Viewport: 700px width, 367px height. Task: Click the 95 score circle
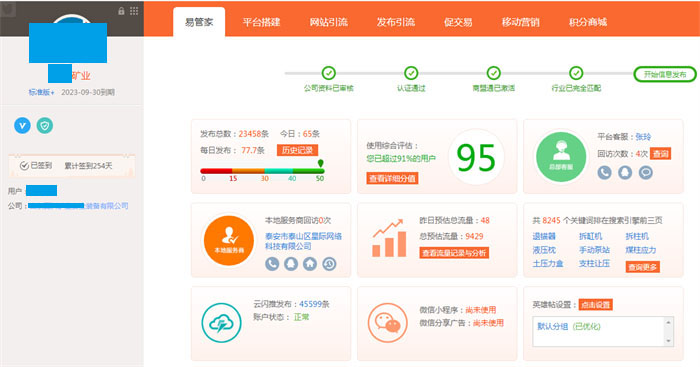click(476, 158)
